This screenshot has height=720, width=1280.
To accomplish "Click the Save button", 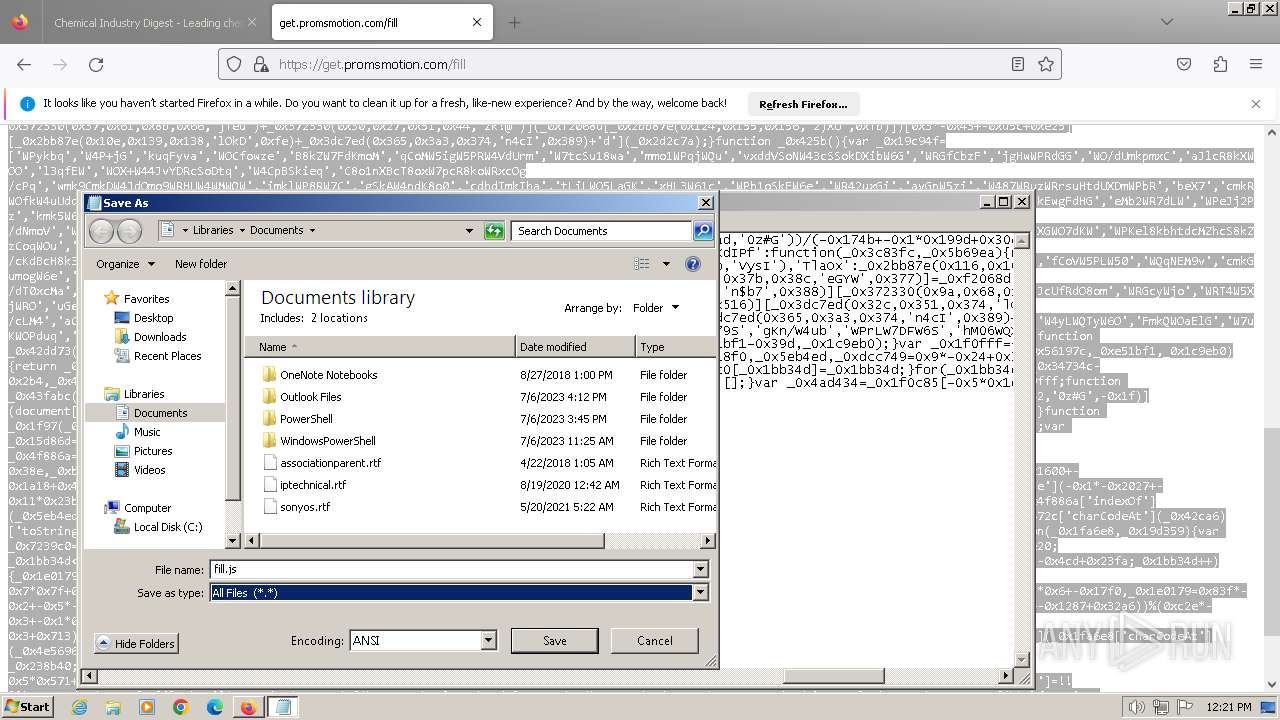I will tap(555, 641).
